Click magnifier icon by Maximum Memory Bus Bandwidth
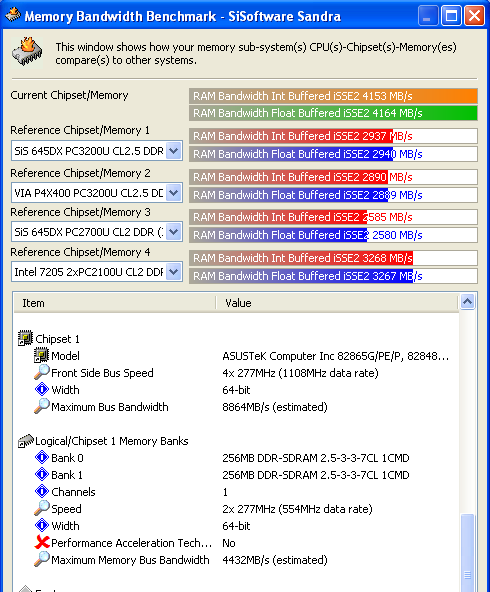490x592 pixels. pos(42,559)
